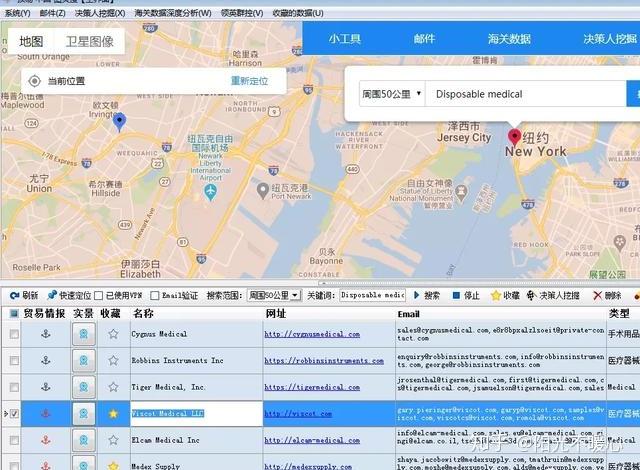Open the tigermedical.com link
640x470 pixels.
[x=312, y=387]
